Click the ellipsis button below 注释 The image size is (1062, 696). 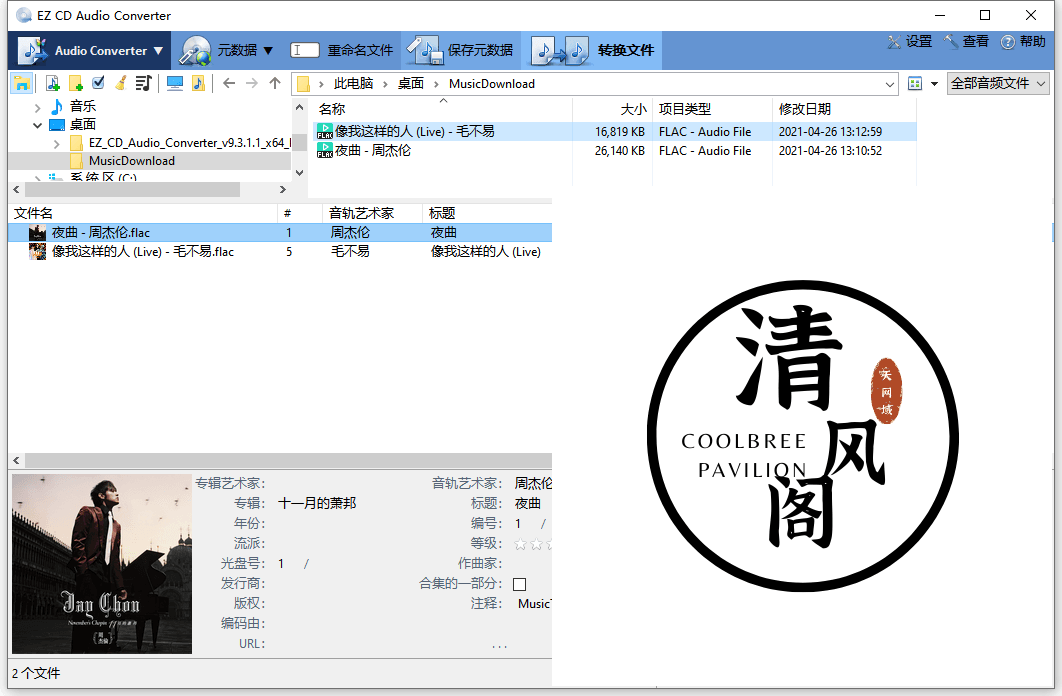[500, 645]
